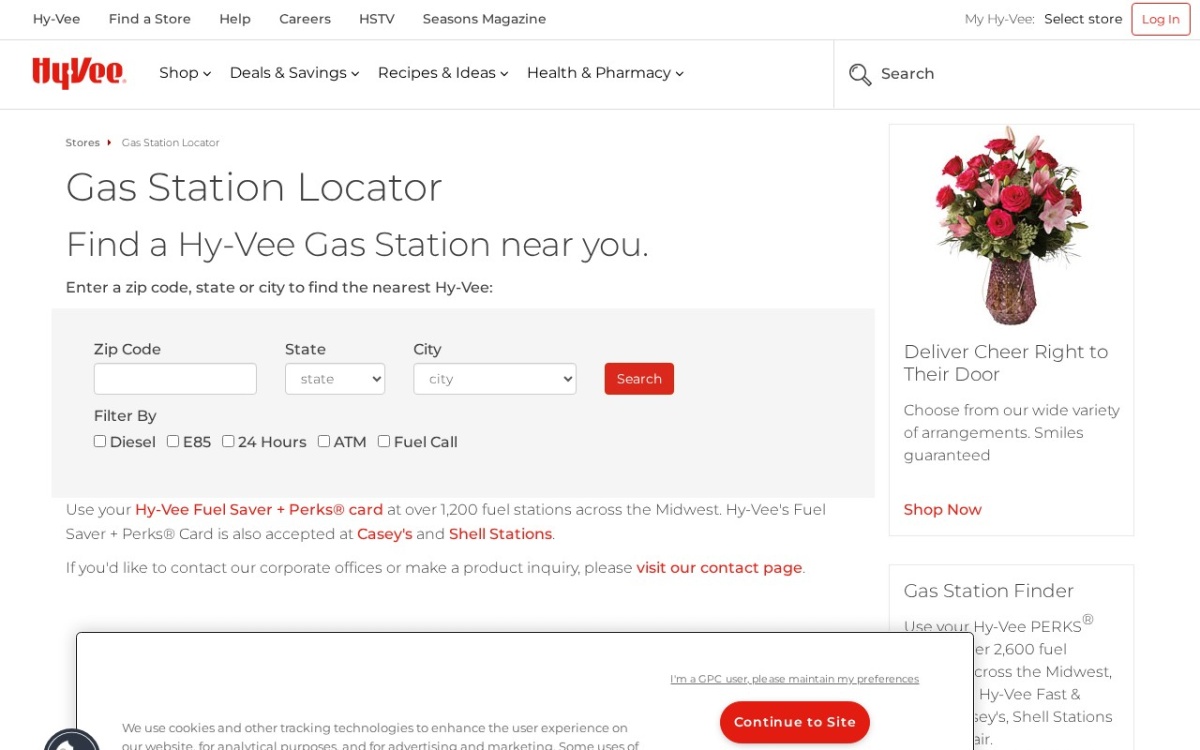Open Hy-Vee top navigation link
The height and width of the screenshot is (750, 1200).
(x=56, y=19)
